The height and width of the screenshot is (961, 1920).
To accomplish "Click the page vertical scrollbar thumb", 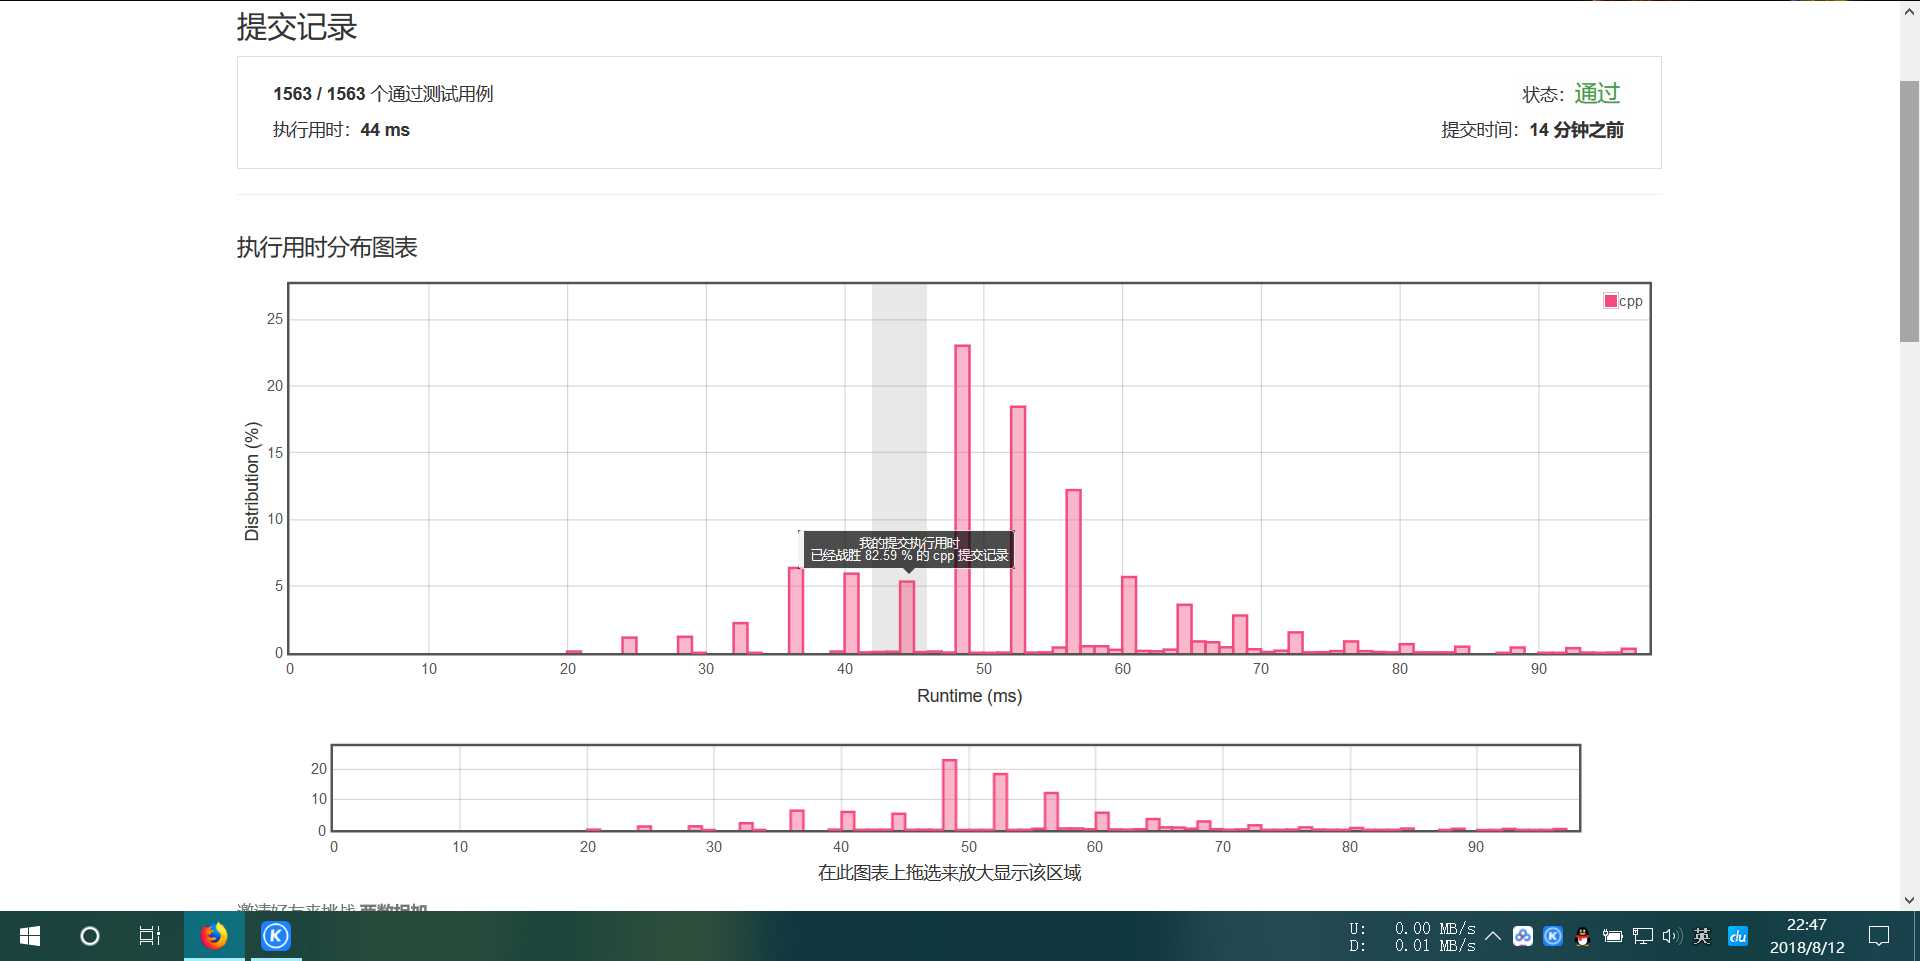I will (1909, 211).
